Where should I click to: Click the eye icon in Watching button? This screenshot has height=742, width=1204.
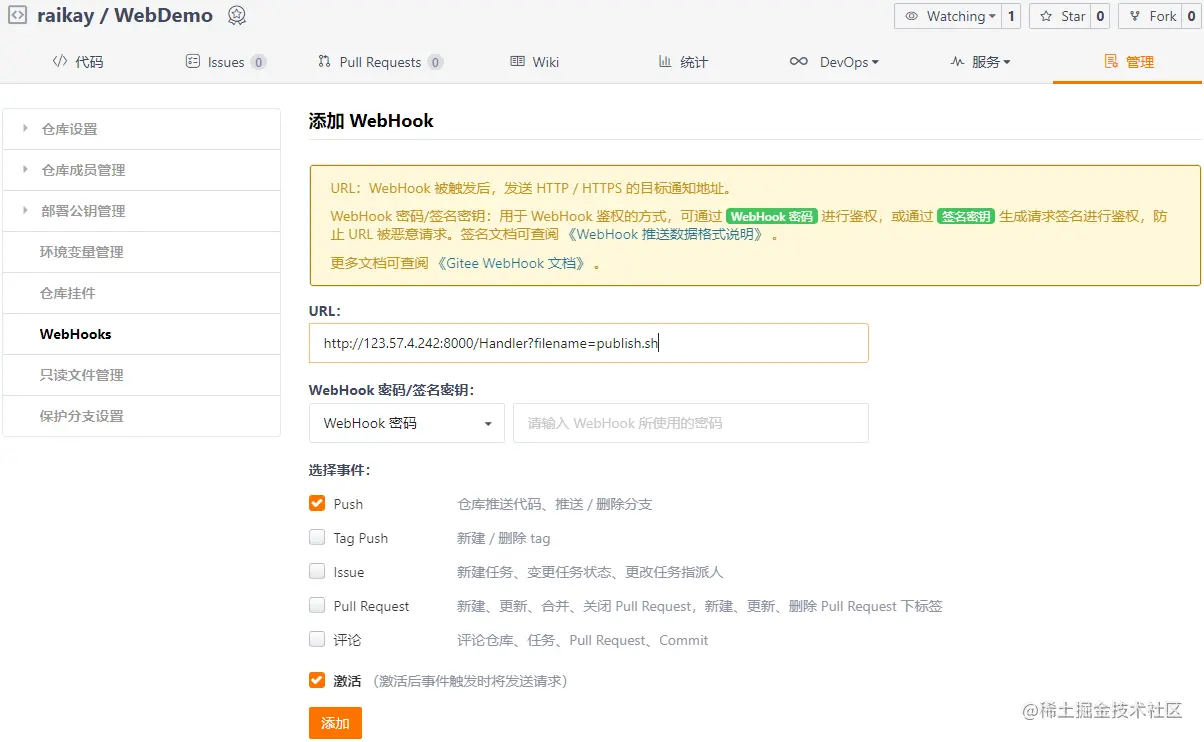pyautogui.click(x=911, y=16)
